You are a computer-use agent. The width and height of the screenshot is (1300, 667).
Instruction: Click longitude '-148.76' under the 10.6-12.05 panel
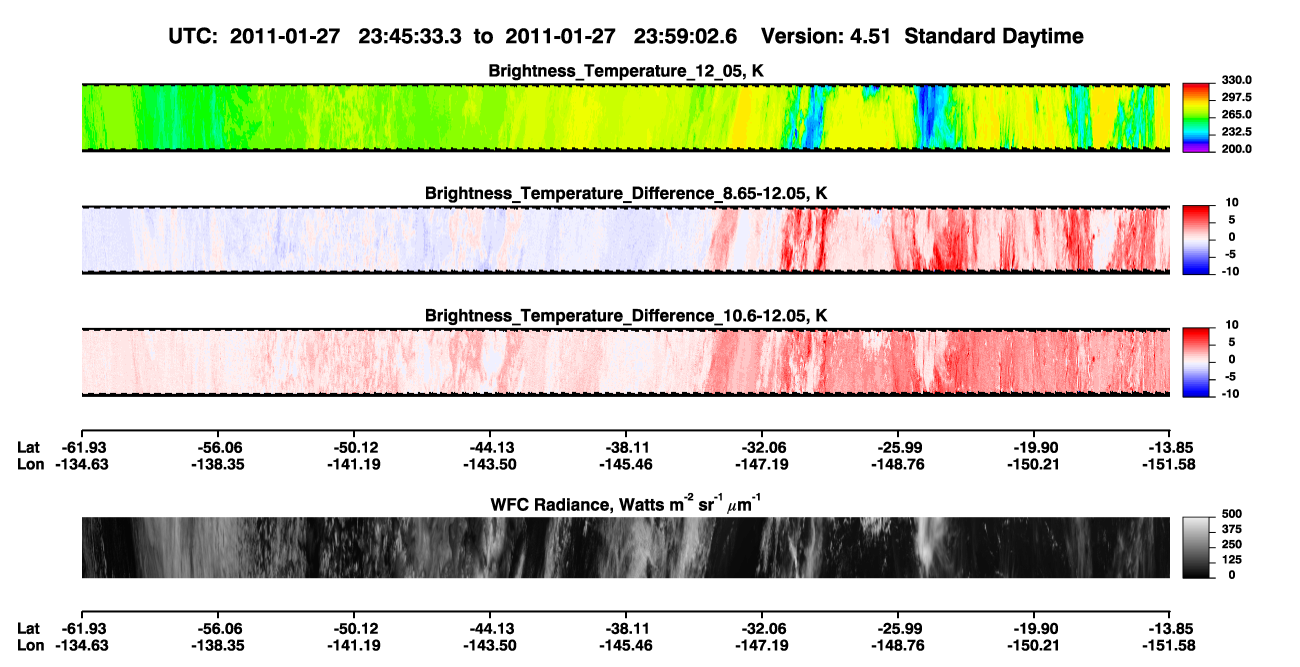coord(898,464)
